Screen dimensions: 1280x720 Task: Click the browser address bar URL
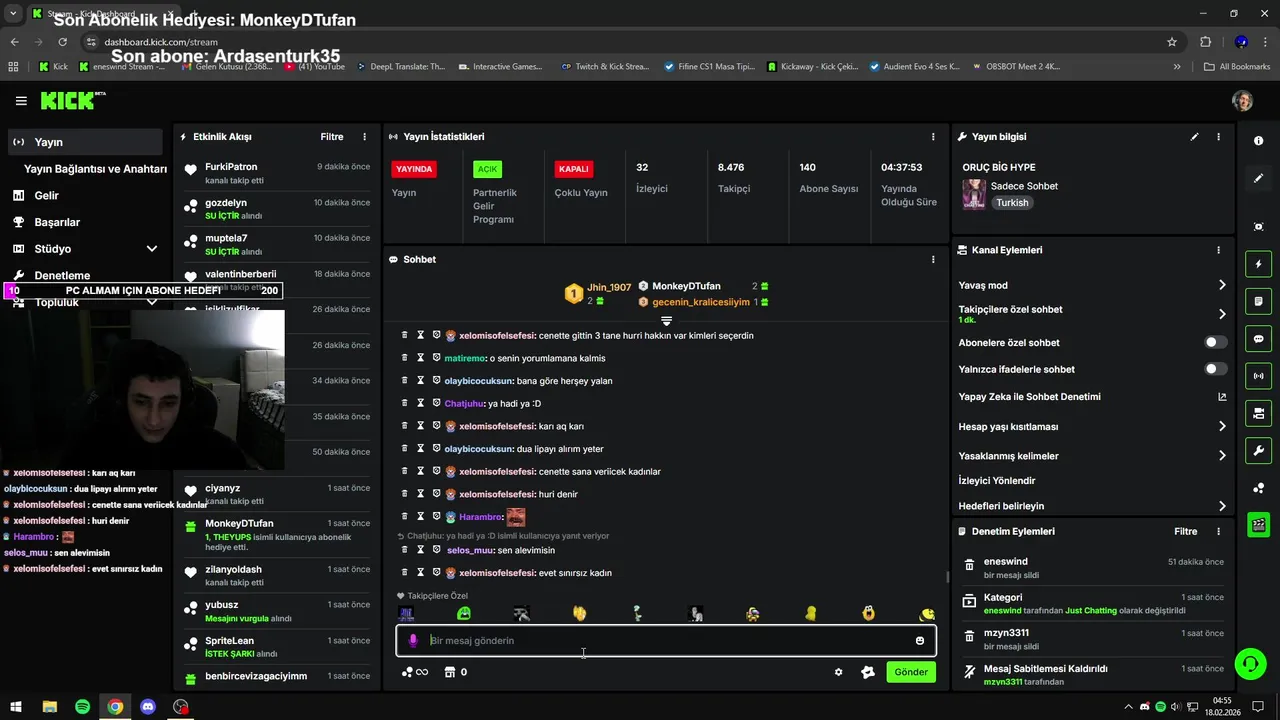pos(161,42)
